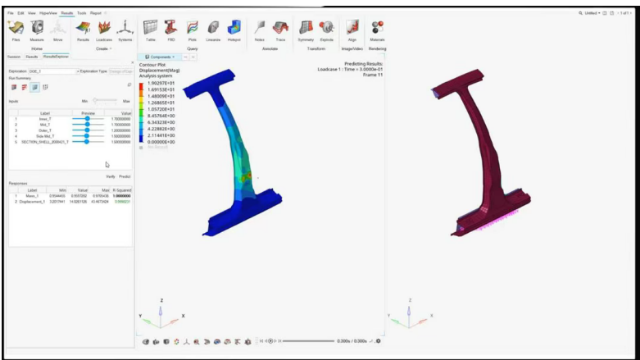
Task: Click the first view toolbar icon at bottom
Action: (146, 342)
